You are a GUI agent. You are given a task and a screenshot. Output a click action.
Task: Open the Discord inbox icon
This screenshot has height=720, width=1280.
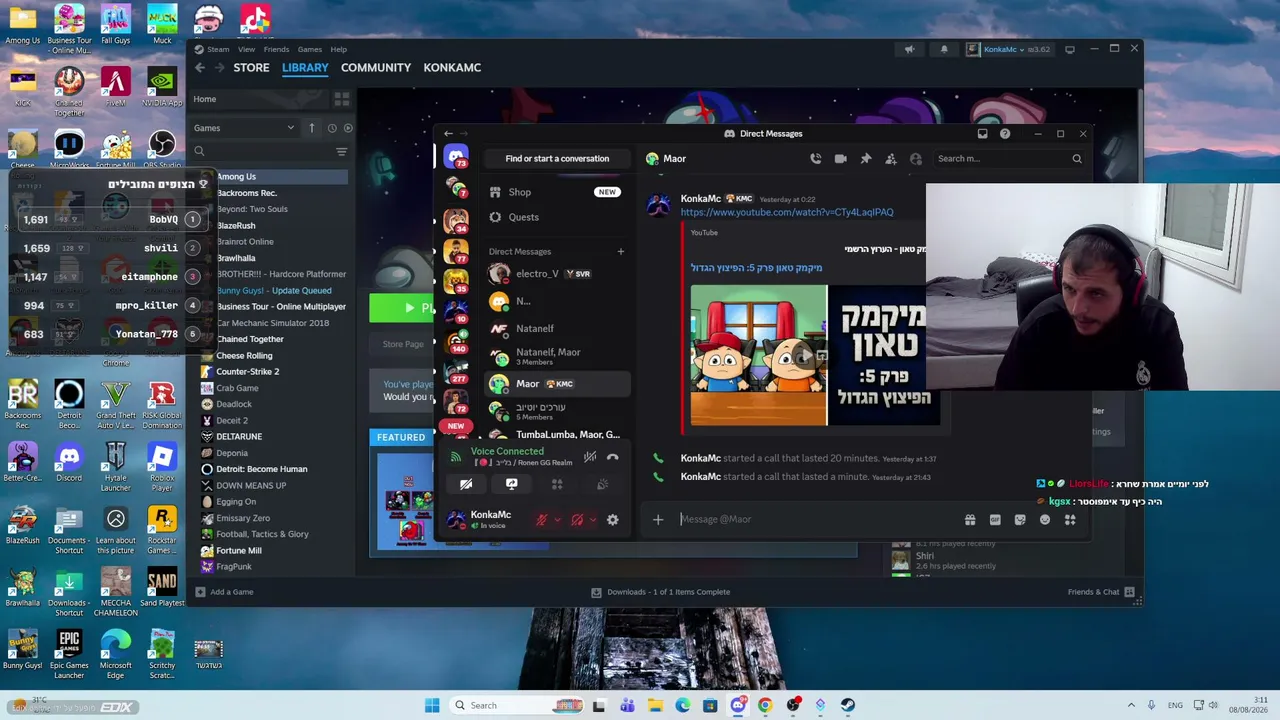[982, 133]
